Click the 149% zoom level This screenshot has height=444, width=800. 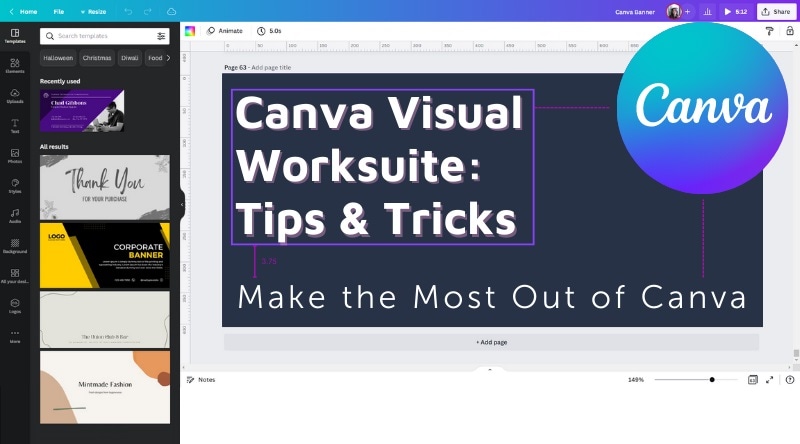click(x=636, y=380)
